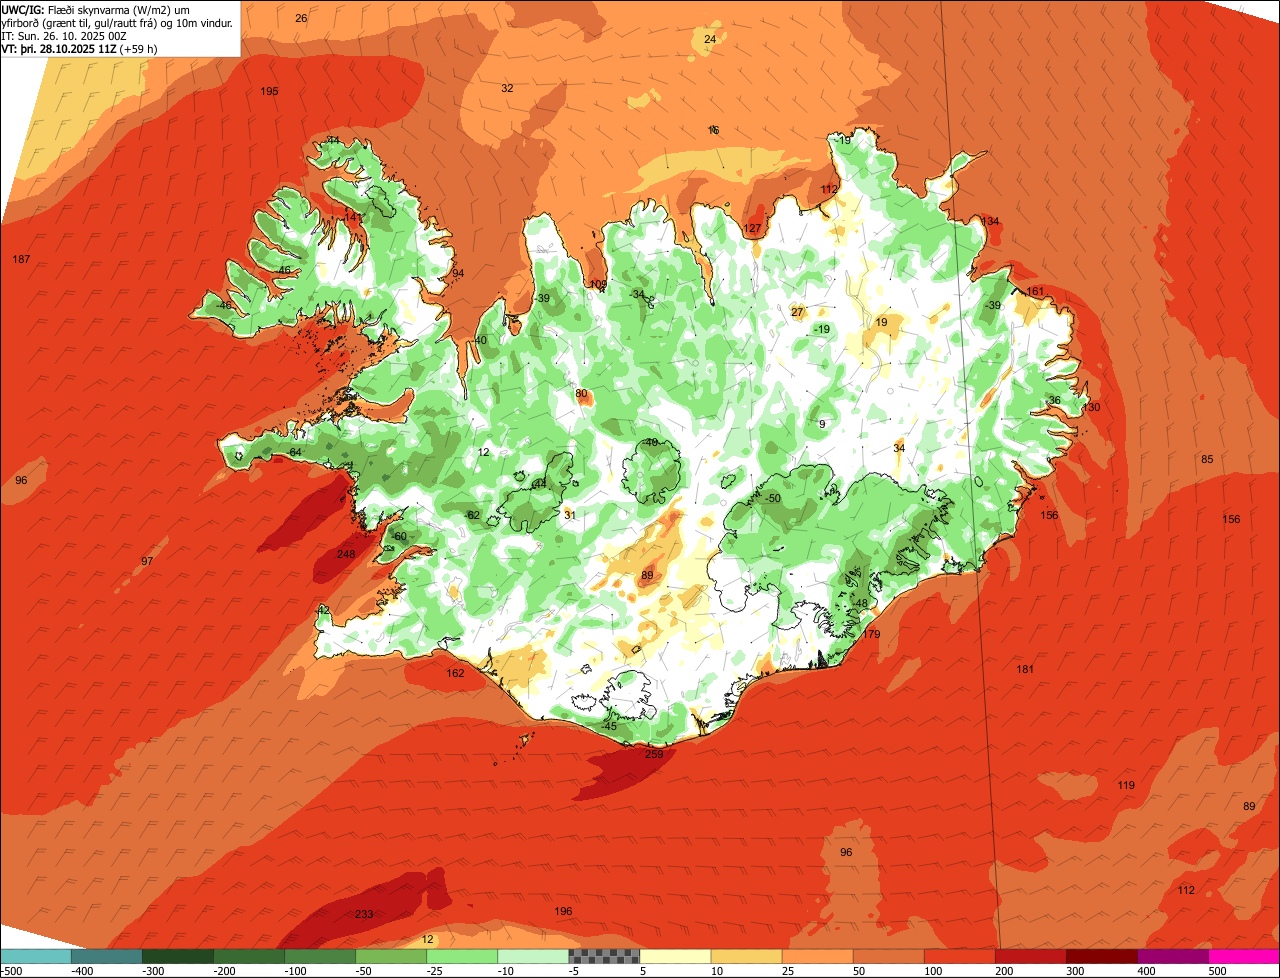The image size is (1280, 978).
Task: Click the legend label "300"
Action: [x=1074, y=971]
